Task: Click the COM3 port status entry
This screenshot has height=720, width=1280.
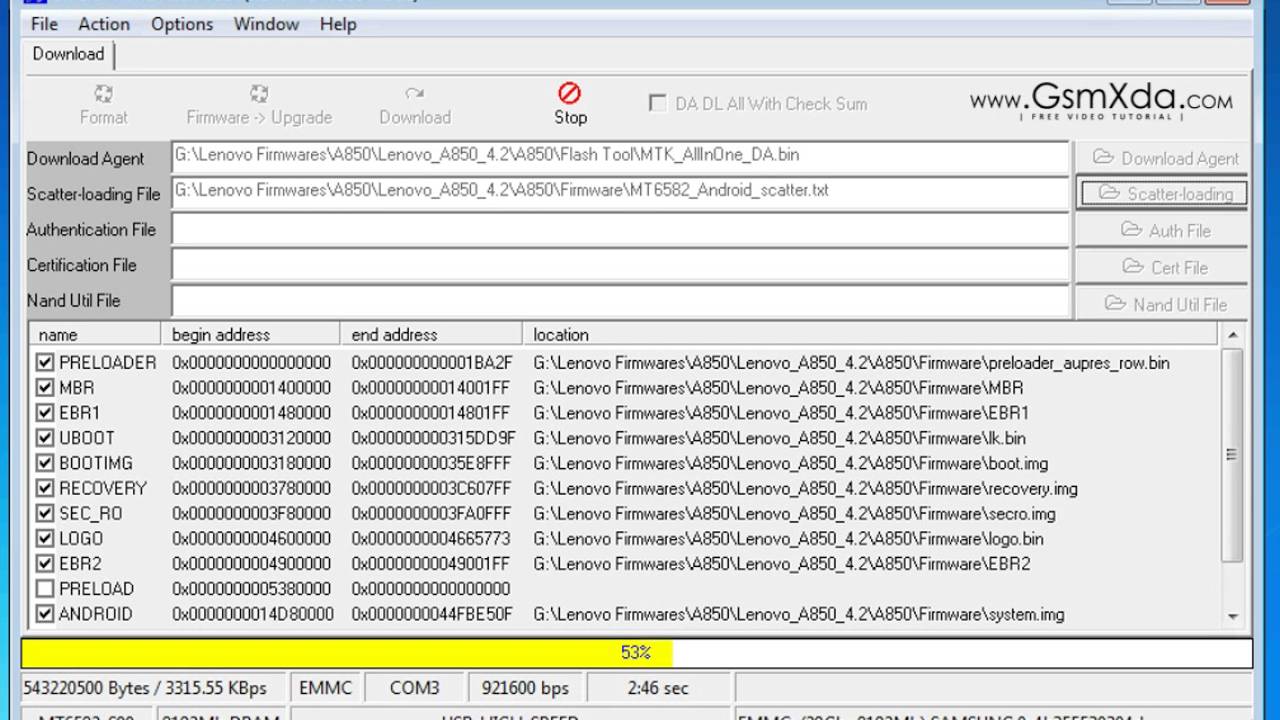Action: point(415,688)
